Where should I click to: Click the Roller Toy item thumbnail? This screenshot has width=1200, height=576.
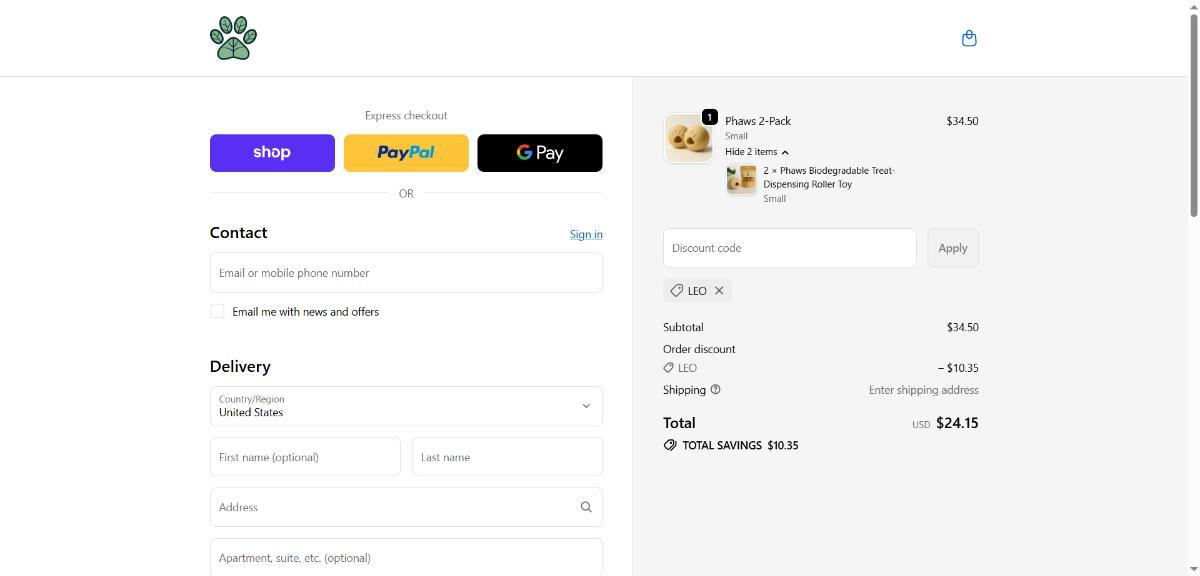[x=741, y=180]
